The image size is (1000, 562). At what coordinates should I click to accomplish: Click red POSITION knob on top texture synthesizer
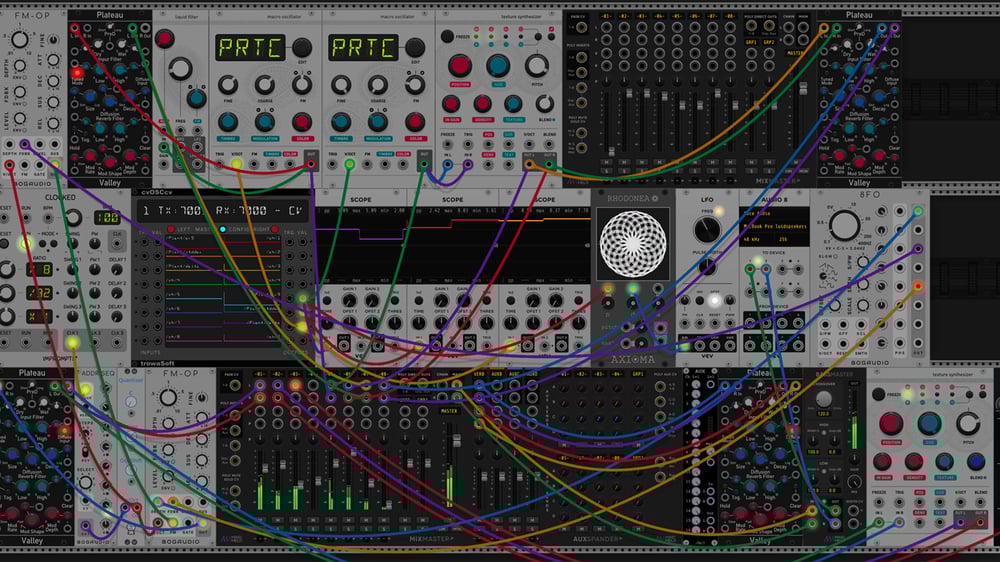click(x=459, y=66)
